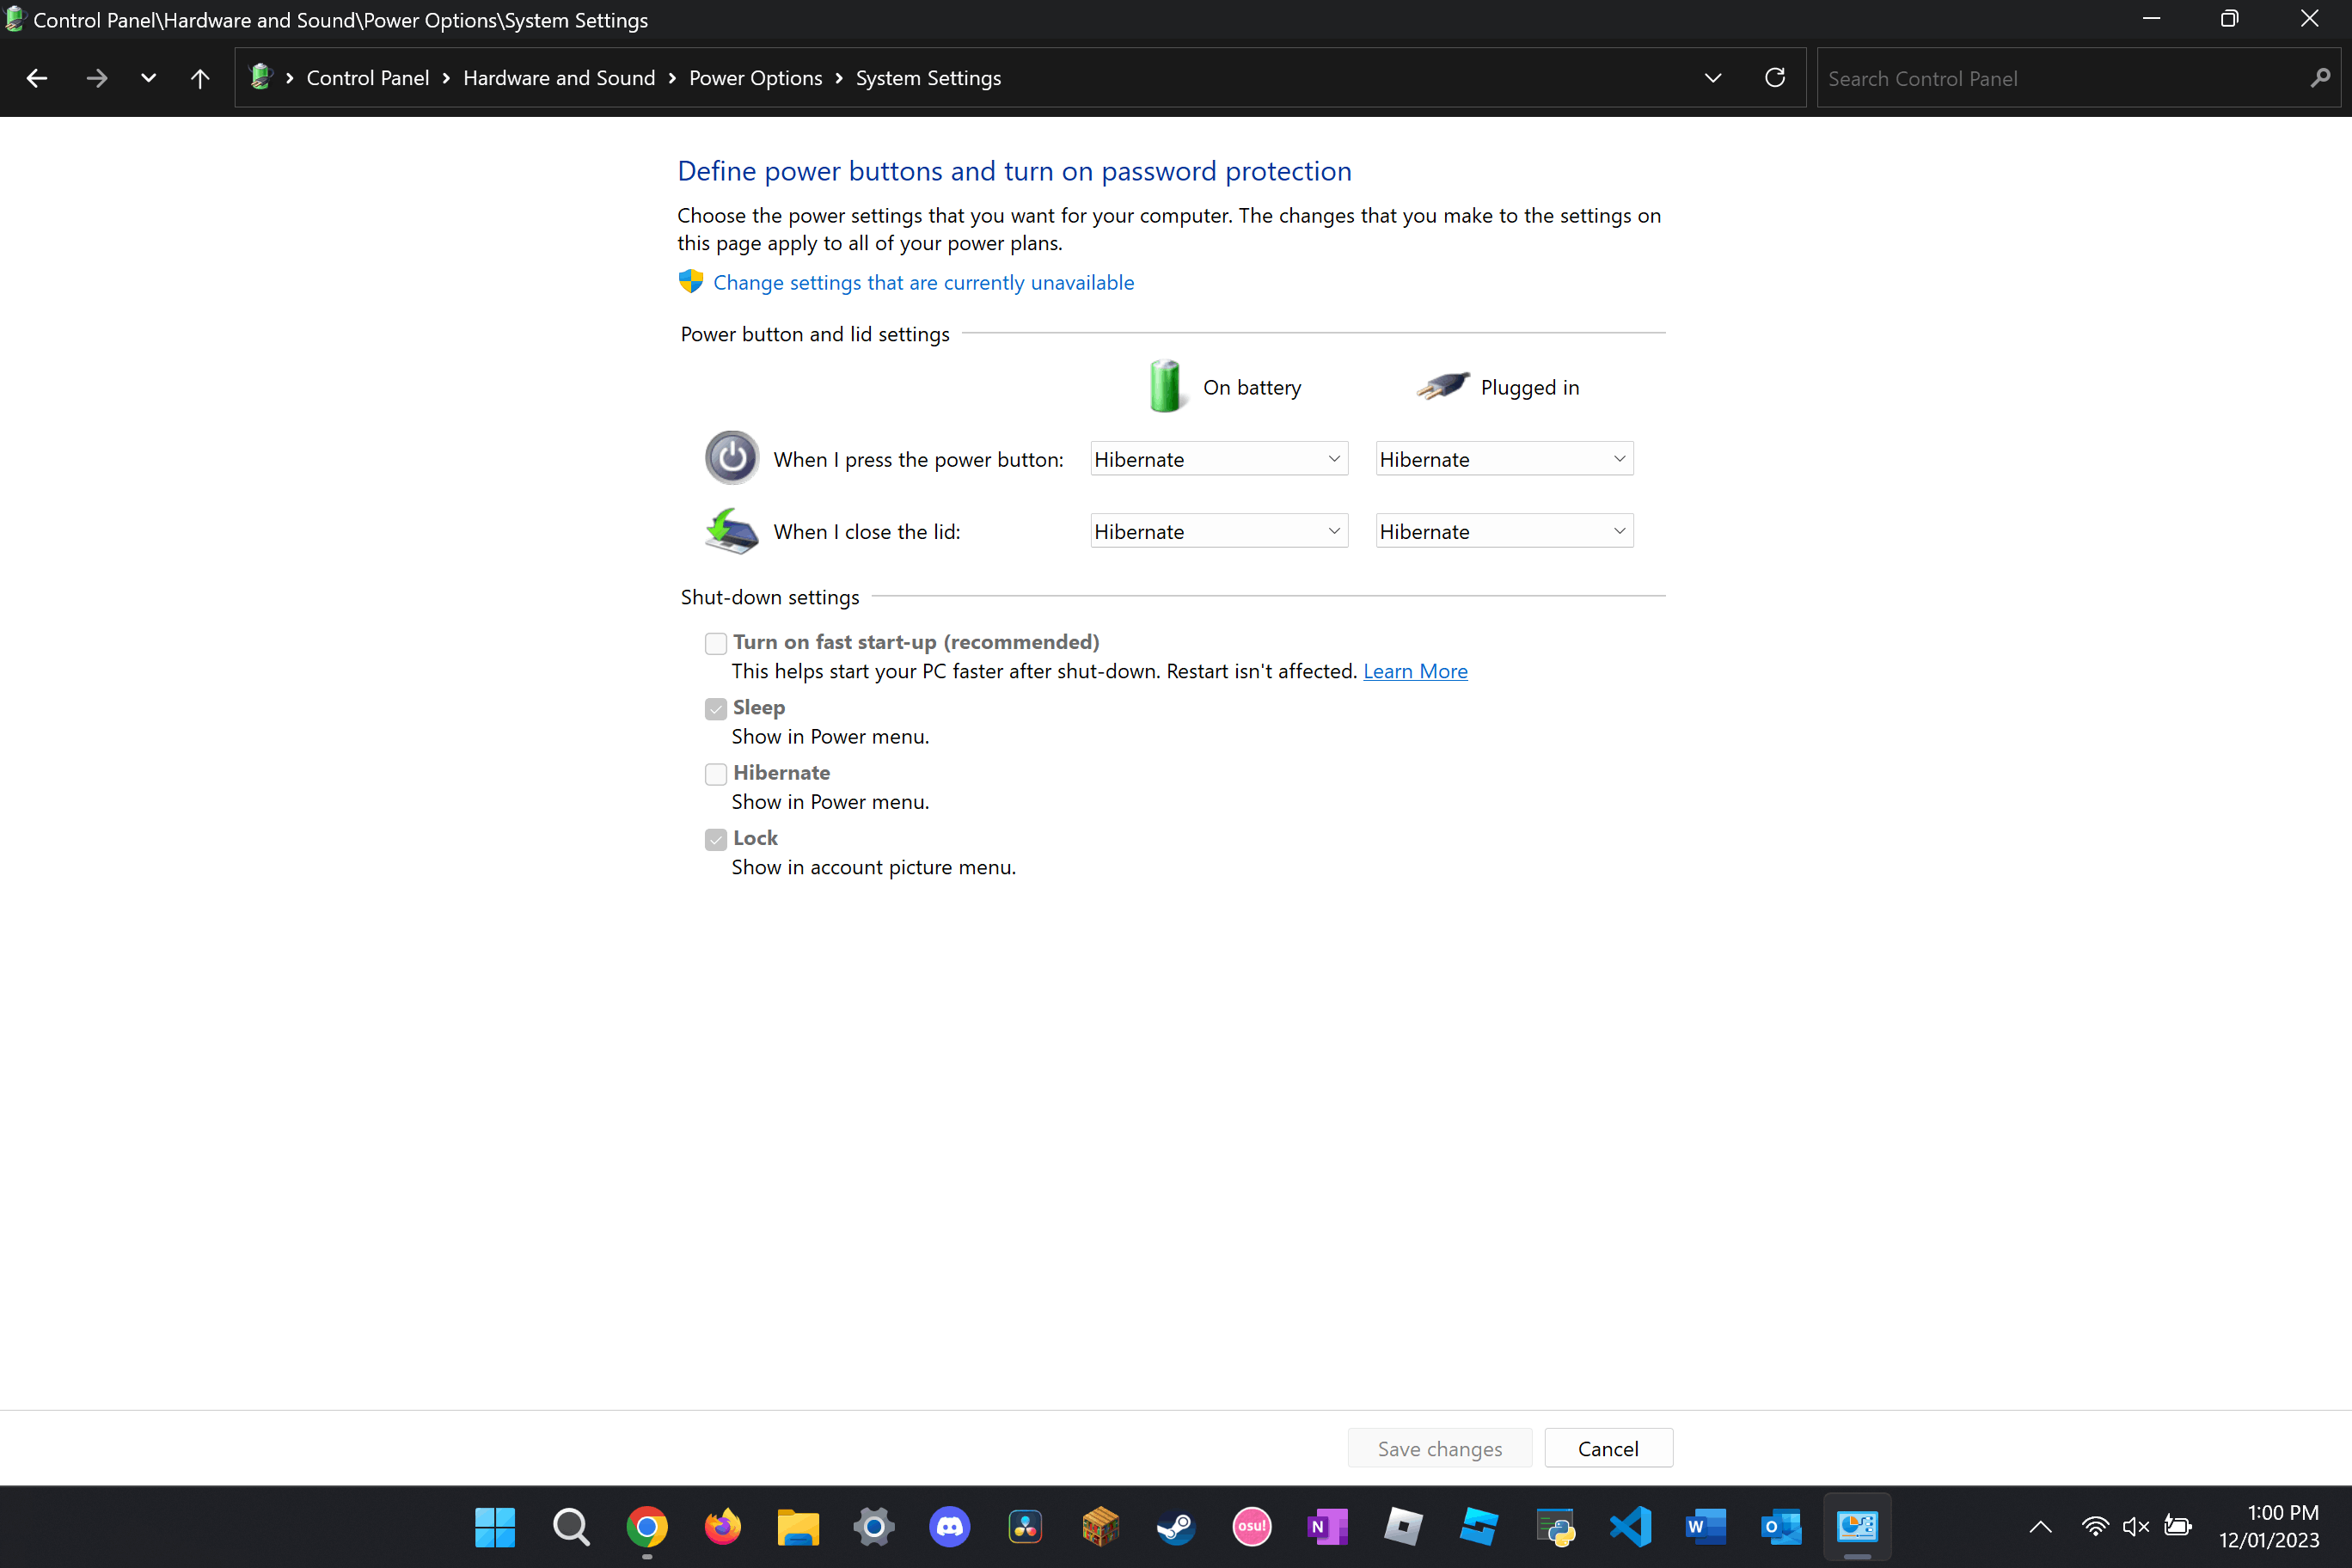Show hidden system tray icons

coord(2040,1527)
